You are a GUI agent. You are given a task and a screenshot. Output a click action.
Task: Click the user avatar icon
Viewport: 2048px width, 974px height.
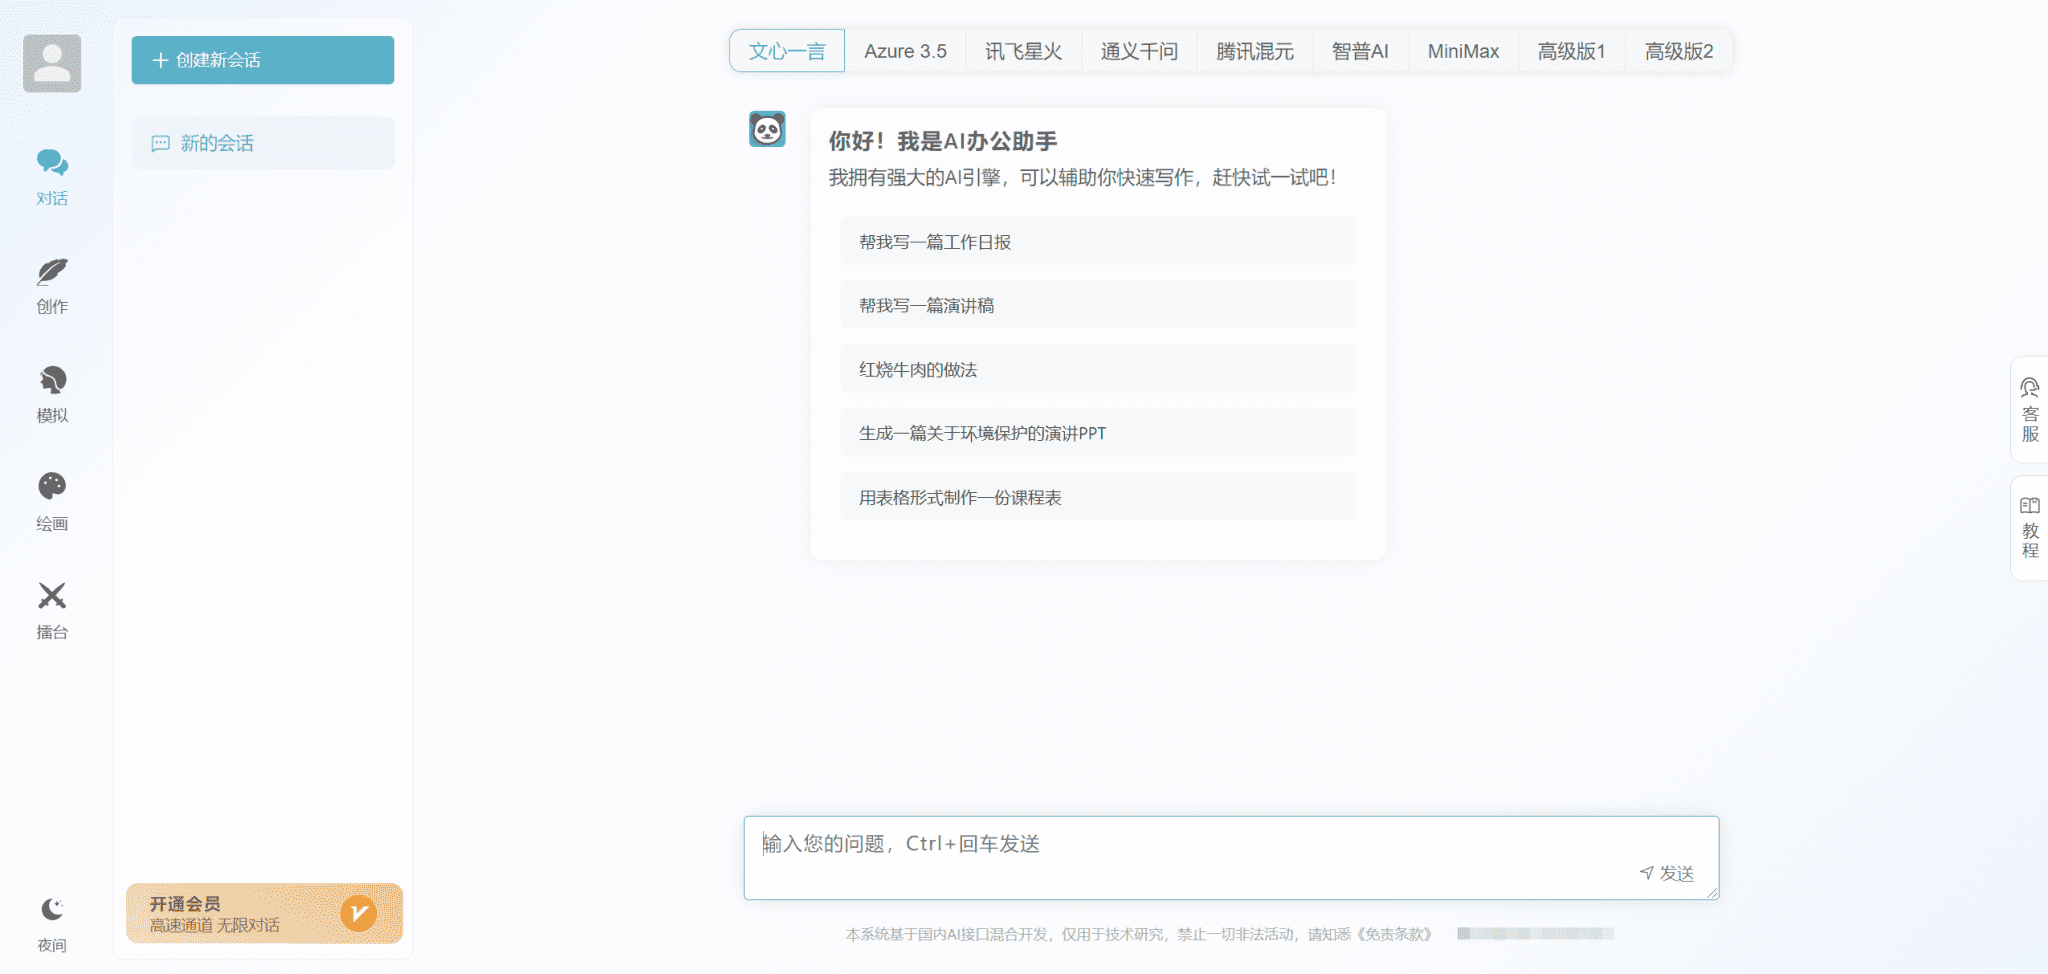click(x=52, y=64)
